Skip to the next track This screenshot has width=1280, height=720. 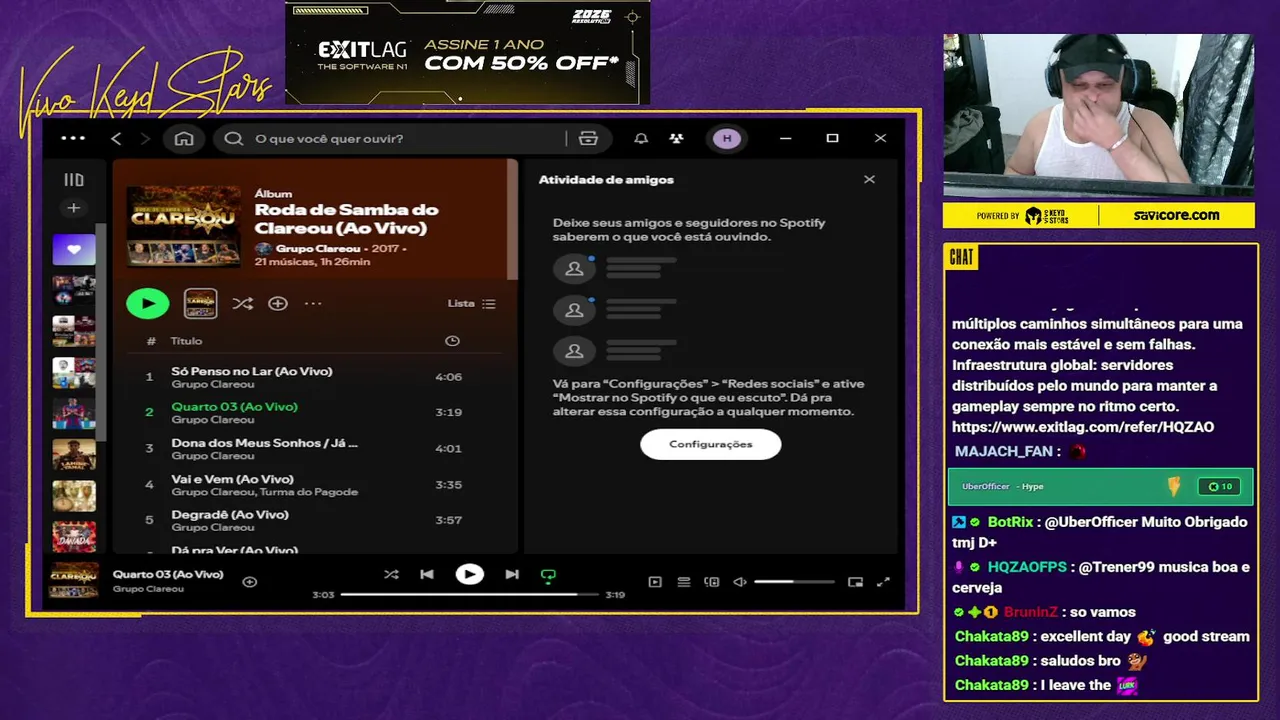click(512, 574)
